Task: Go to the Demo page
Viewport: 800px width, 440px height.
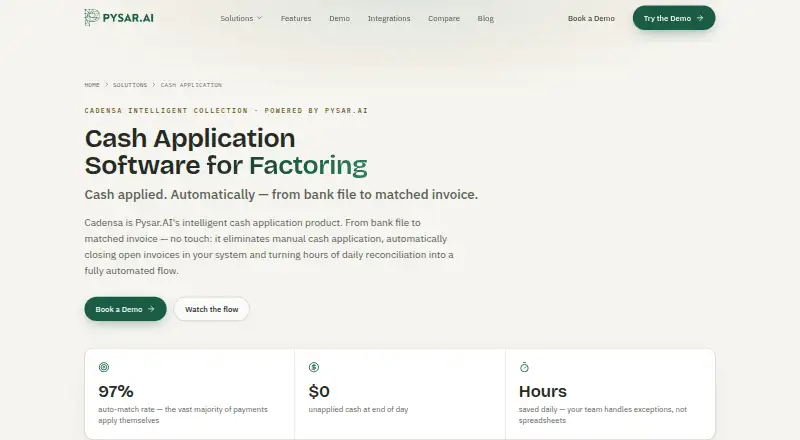Action: [x=339, y=18]
